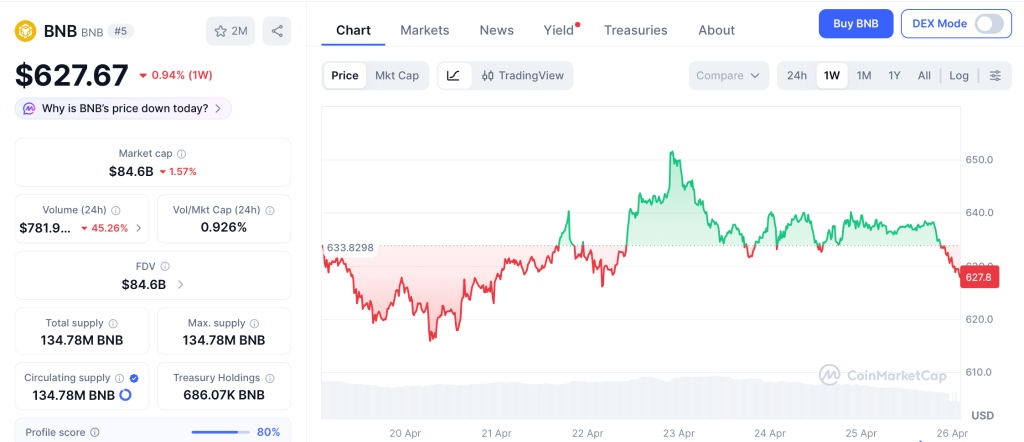
Task: Open the Markets tab
Action: pos(424,30)
